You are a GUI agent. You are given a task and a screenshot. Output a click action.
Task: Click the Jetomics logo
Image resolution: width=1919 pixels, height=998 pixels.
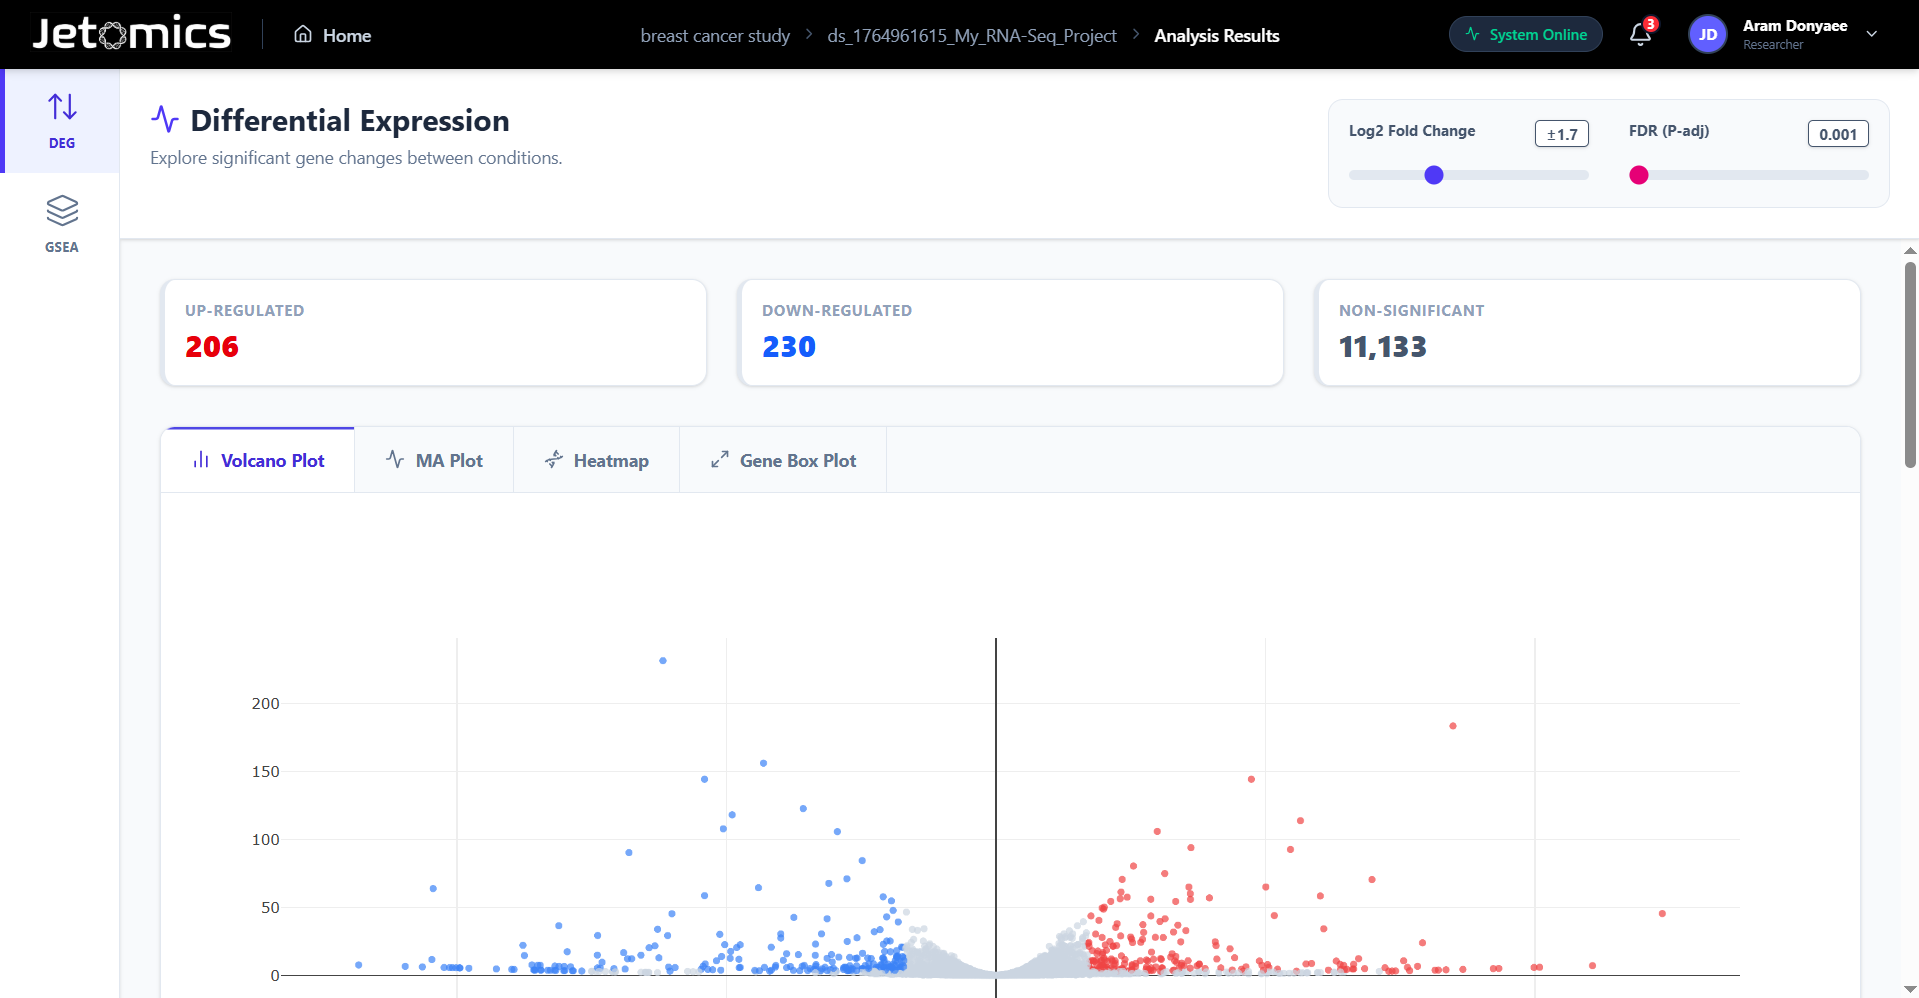tap(131, 34)
